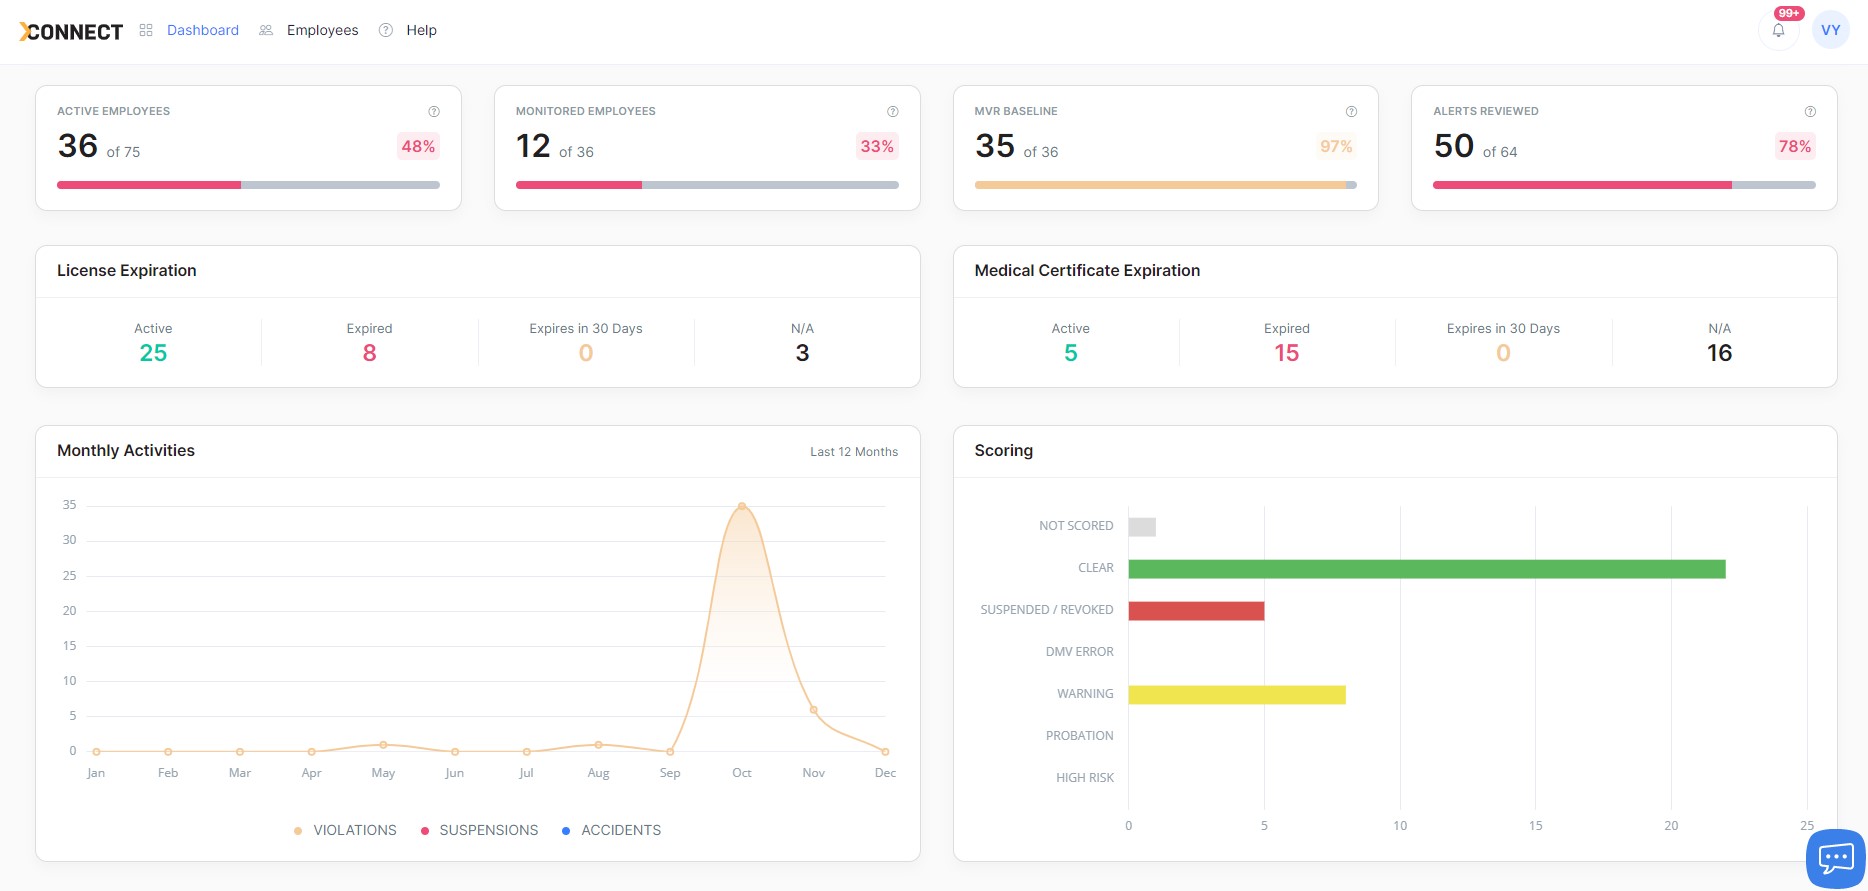The width and height of the screenshot is (1868, 891).
Task: Click License Expires in 30 Days count
Action: click(586, 353)
